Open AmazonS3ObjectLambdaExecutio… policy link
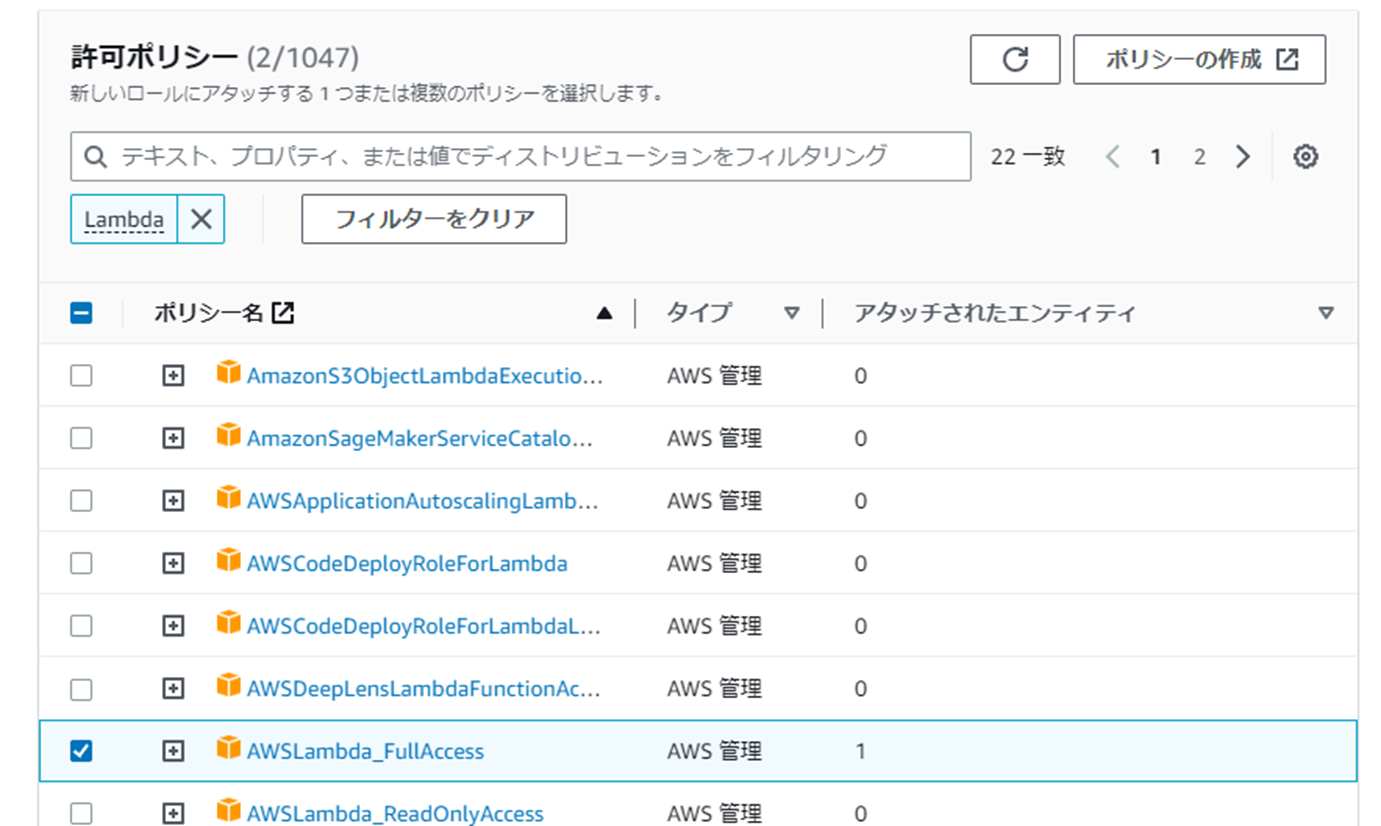Image resolution: width=1381 pixels, height=826 pixels. pyautogui.click(x=425, y=376)
